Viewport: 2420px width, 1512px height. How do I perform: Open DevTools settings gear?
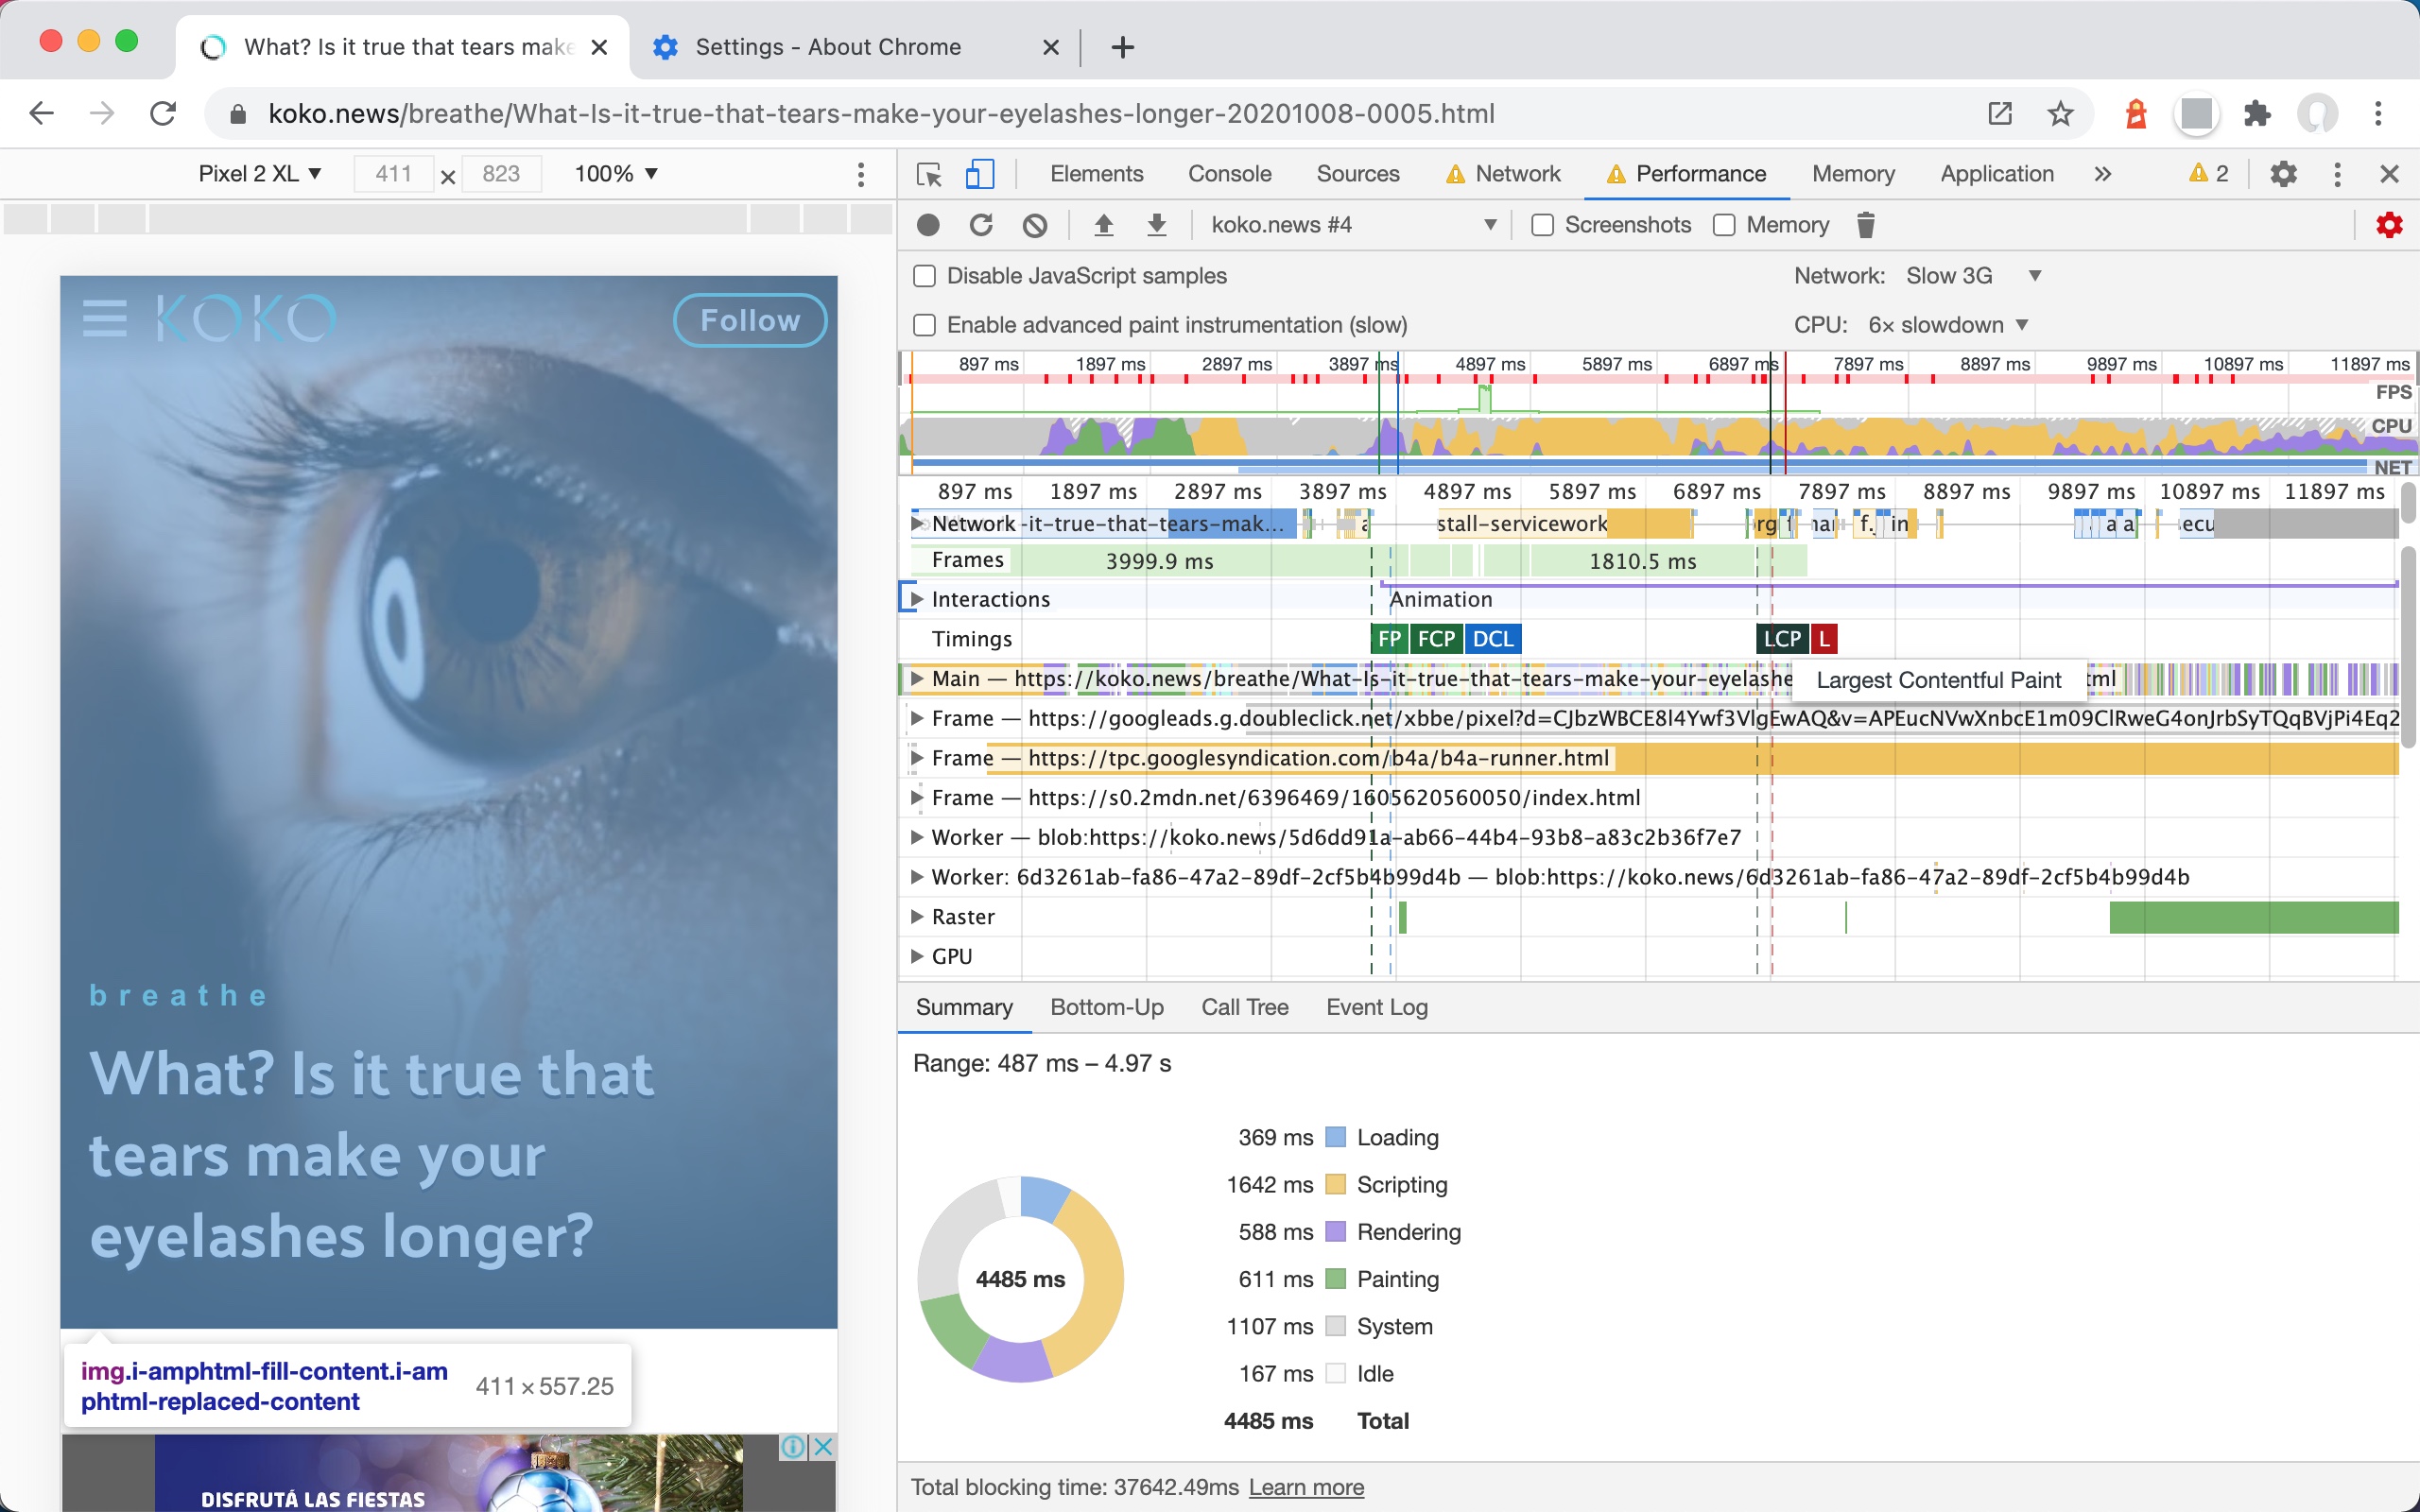tap(2283, 174)
